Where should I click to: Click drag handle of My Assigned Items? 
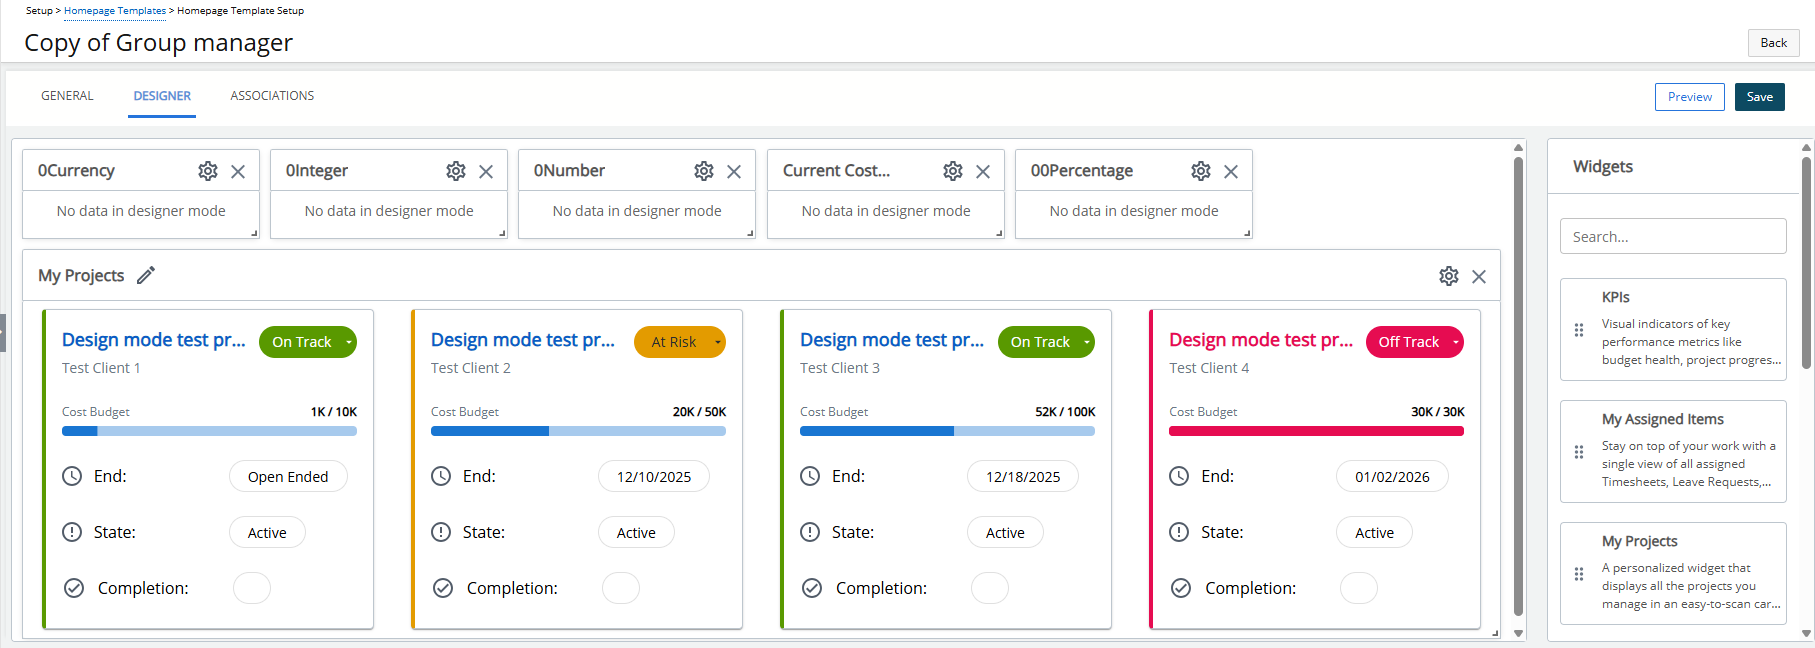click(1579, 452)
